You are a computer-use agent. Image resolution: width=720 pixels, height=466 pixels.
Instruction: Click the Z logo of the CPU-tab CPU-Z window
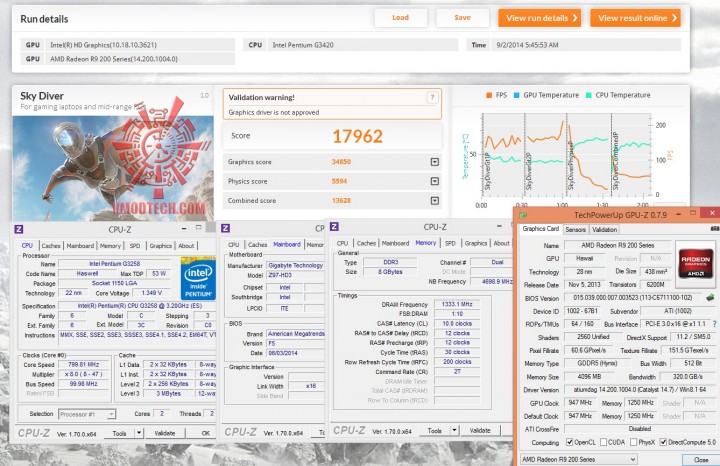(19, 229)
